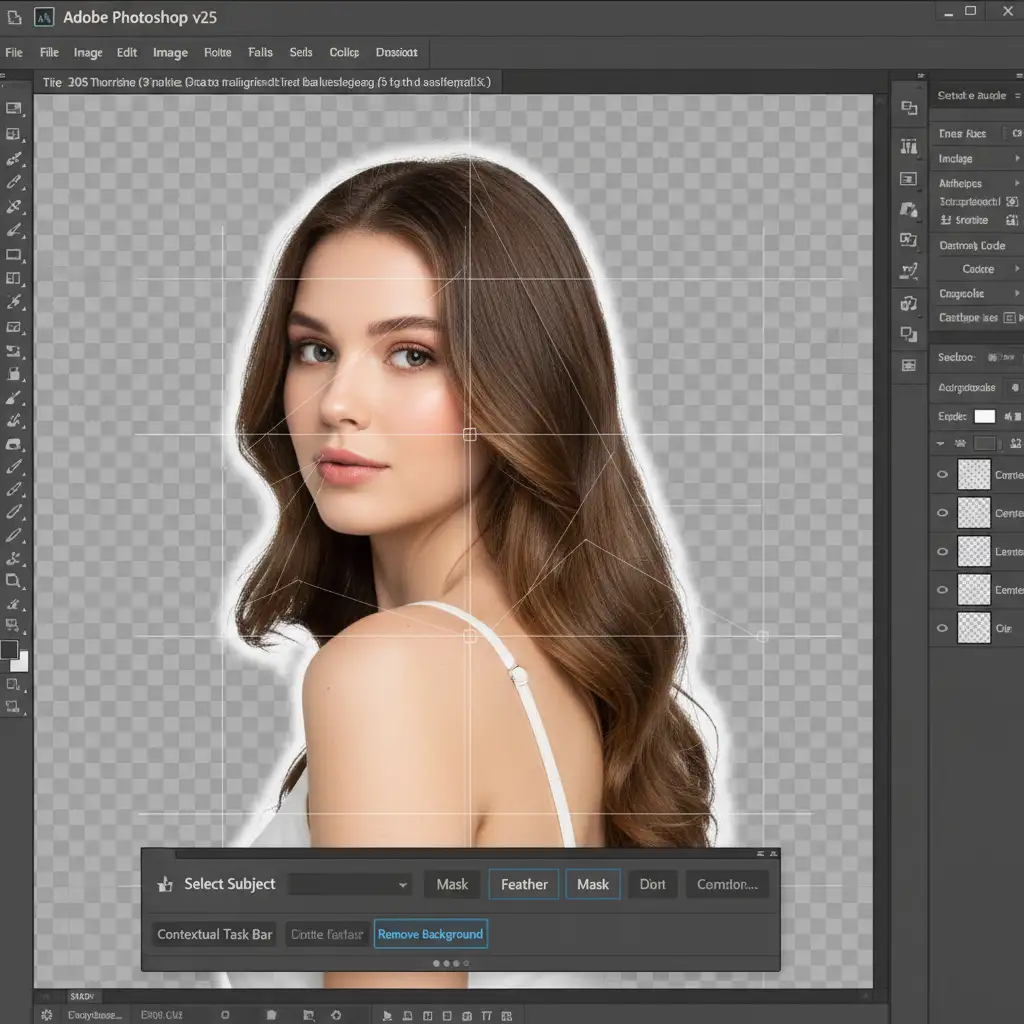Toggle visibility of the Lemter layer

(942, 551)
